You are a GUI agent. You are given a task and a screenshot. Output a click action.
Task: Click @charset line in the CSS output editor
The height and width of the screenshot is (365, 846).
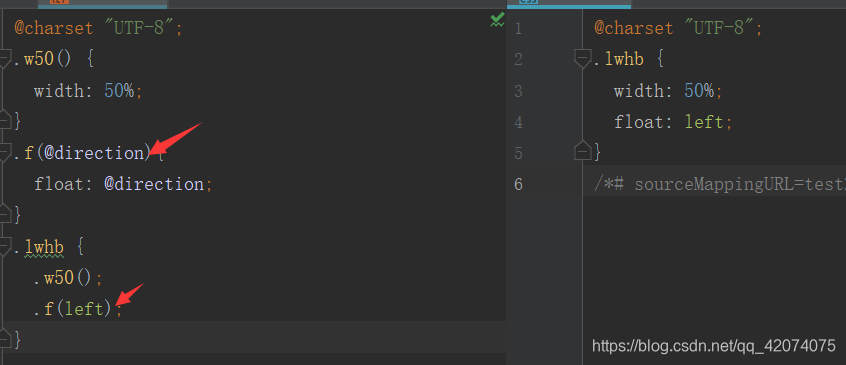[678, 28]
